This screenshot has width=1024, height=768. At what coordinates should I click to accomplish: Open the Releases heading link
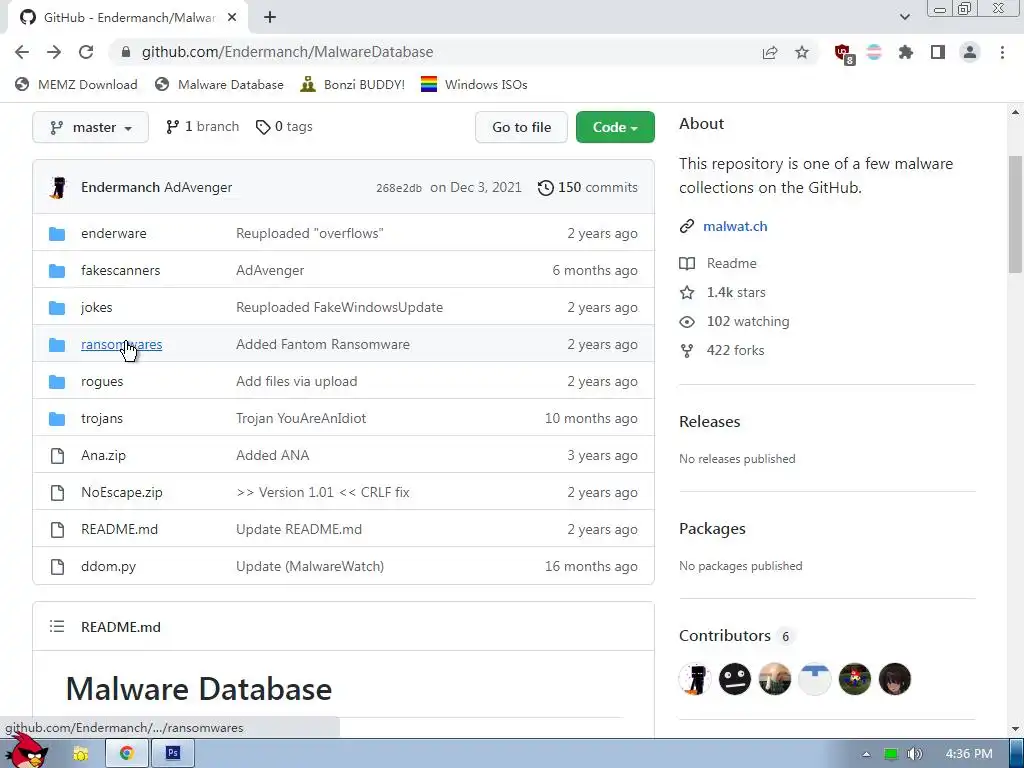tap(710, 422)
